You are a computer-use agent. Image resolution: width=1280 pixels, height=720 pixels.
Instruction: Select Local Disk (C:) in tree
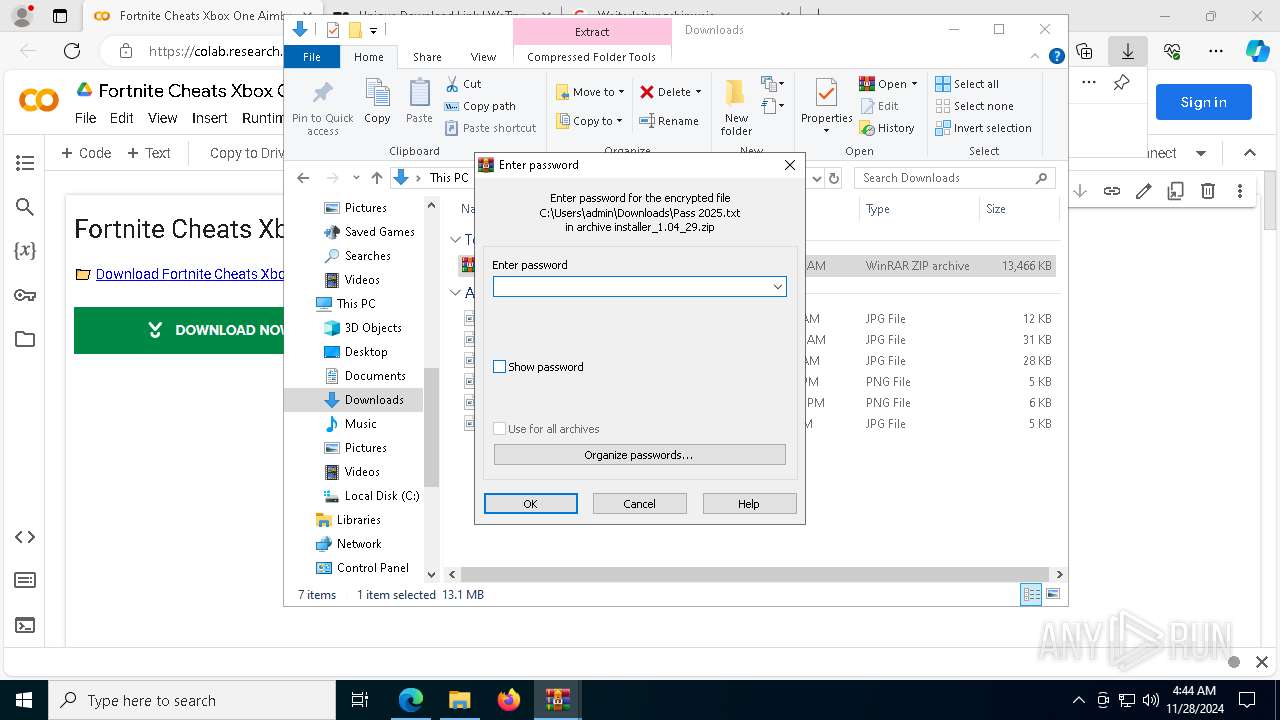tap(372, 496)
